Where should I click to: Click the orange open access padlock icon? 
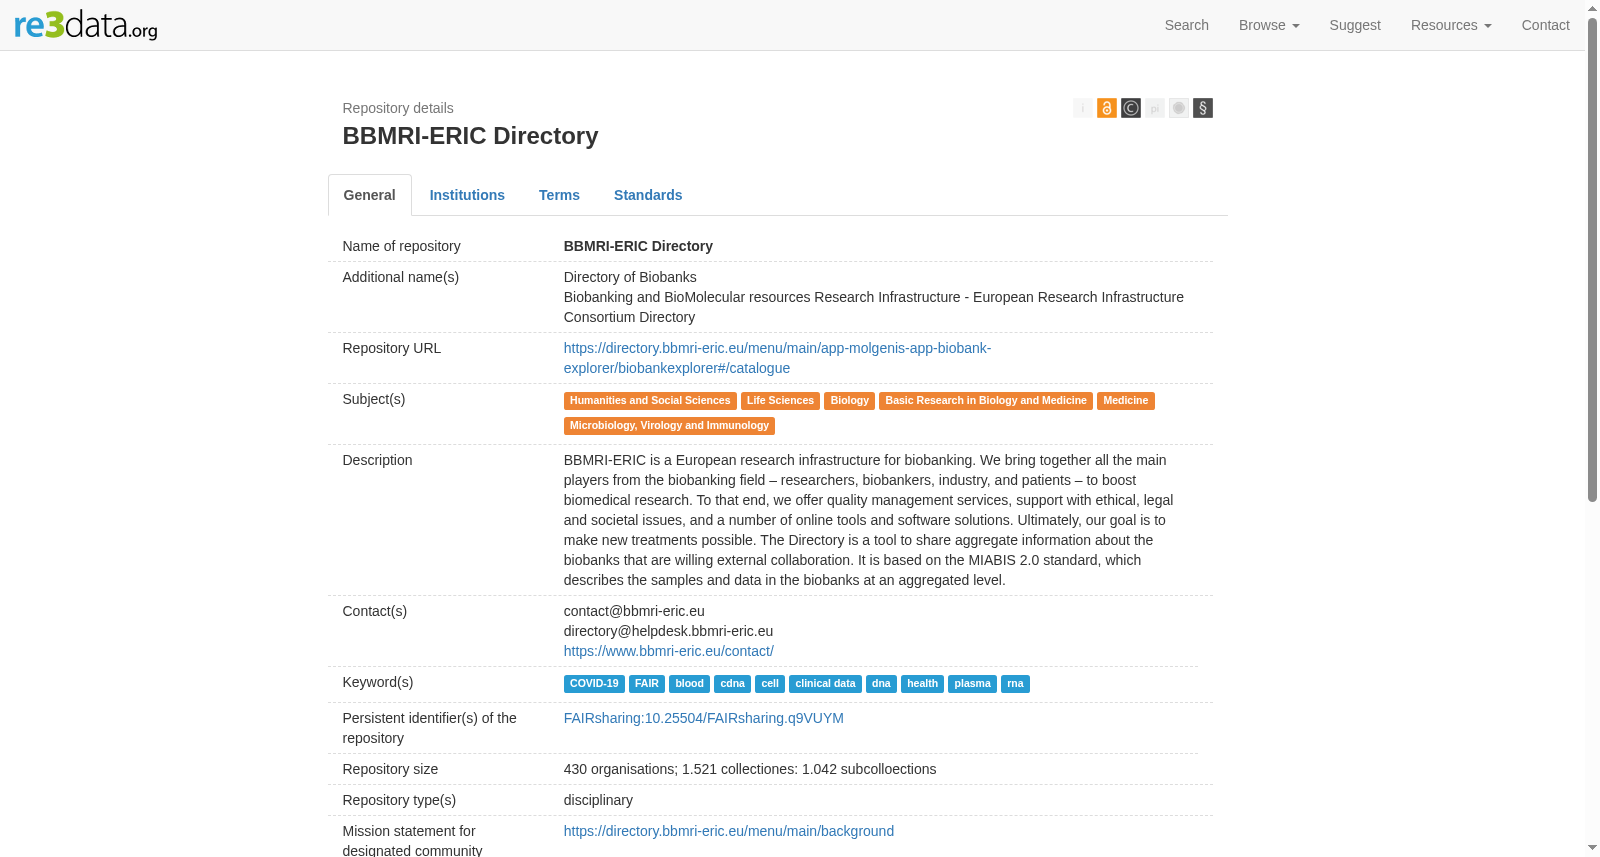(x=1106, y=108)
